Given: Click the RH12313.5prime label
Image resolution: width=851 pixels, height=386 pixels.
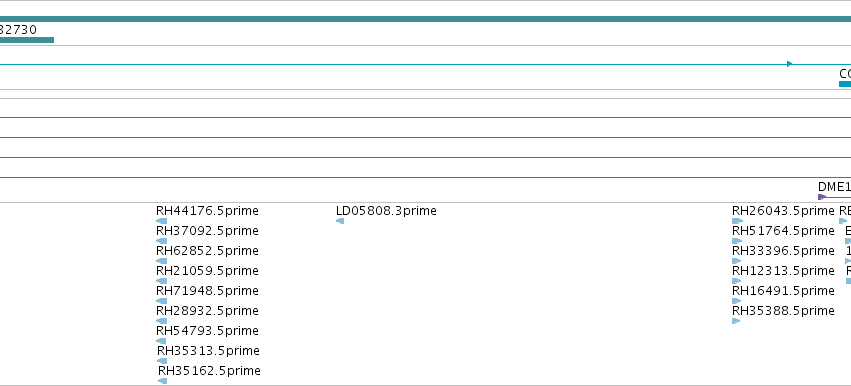Looking at the screenshot, I should click(x=783, y=271).
